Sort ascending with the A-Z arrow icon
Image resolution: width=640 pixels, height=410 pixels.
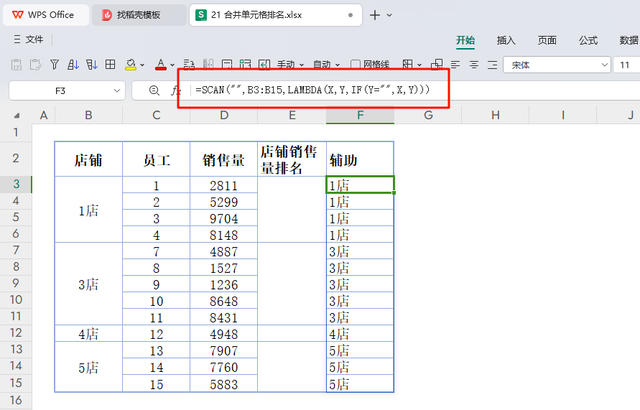pos(73,64)
